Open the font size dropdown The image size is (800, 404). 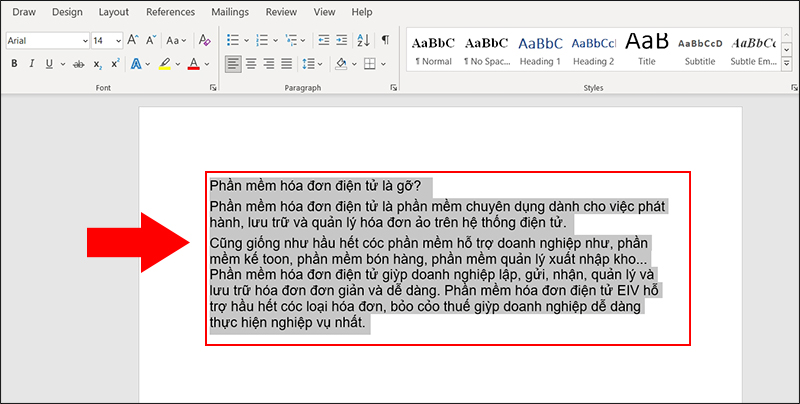pos(117,41)
